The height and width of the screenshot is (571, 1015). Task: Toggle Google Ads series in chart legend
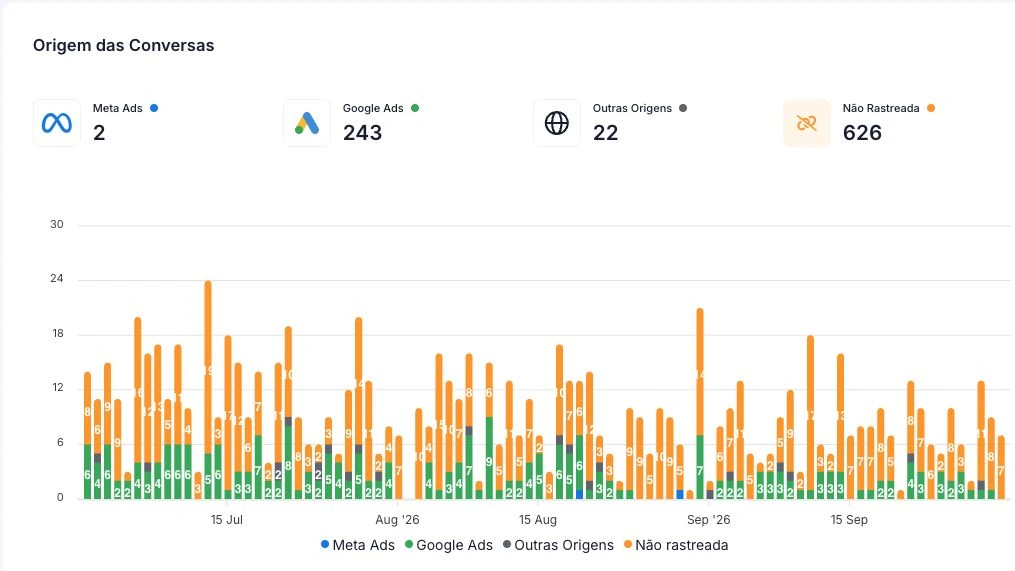tap(449, 545)
